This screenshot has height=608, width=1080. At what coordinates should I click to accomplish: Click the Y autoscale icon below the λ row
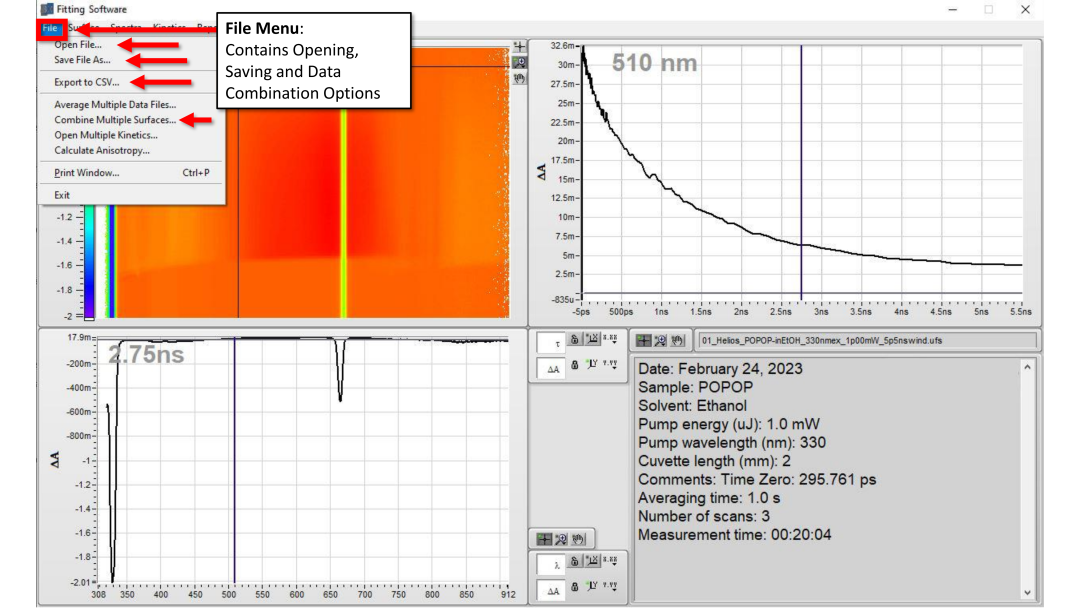pos(592,585)
